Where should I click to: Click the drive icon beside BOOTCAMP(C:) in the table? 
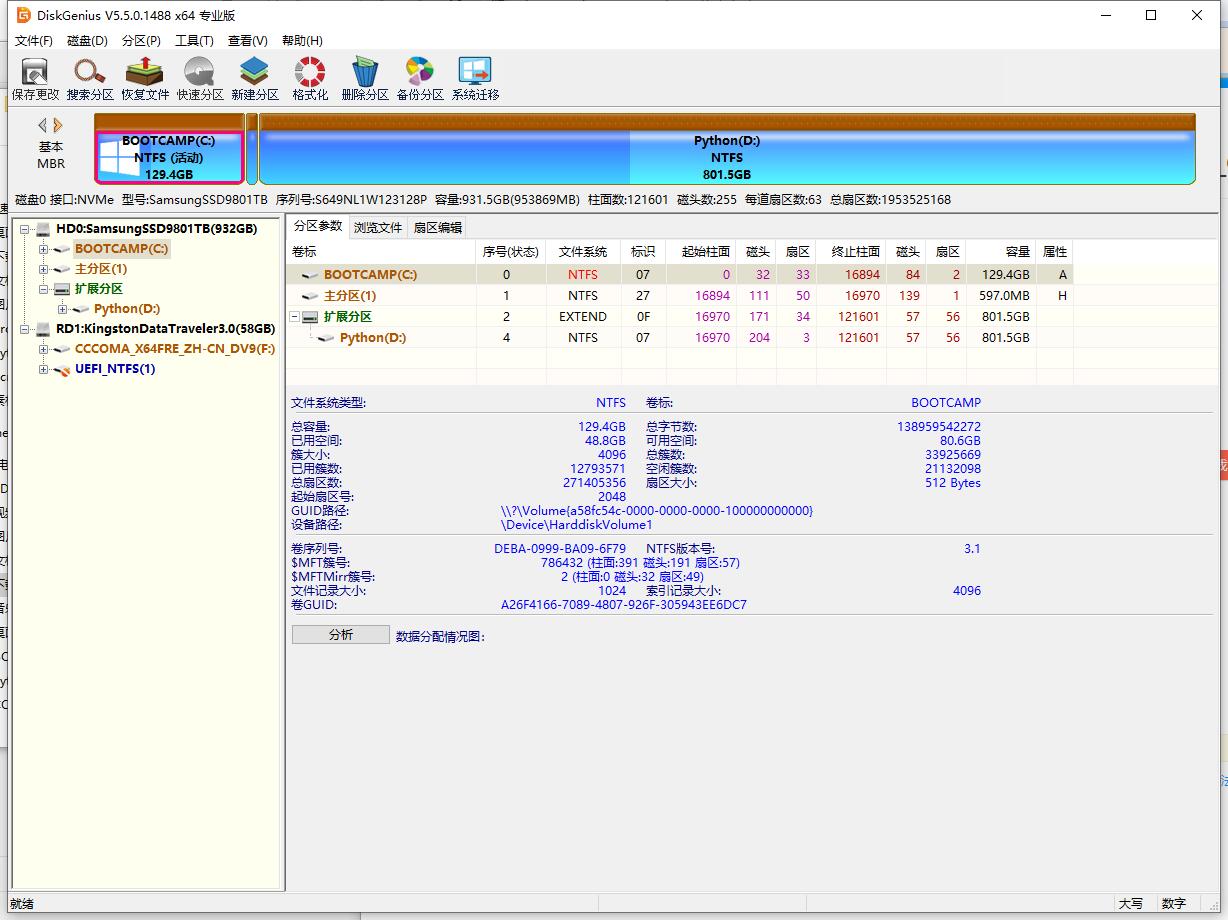pyautogui.click(x=311, y=275)
